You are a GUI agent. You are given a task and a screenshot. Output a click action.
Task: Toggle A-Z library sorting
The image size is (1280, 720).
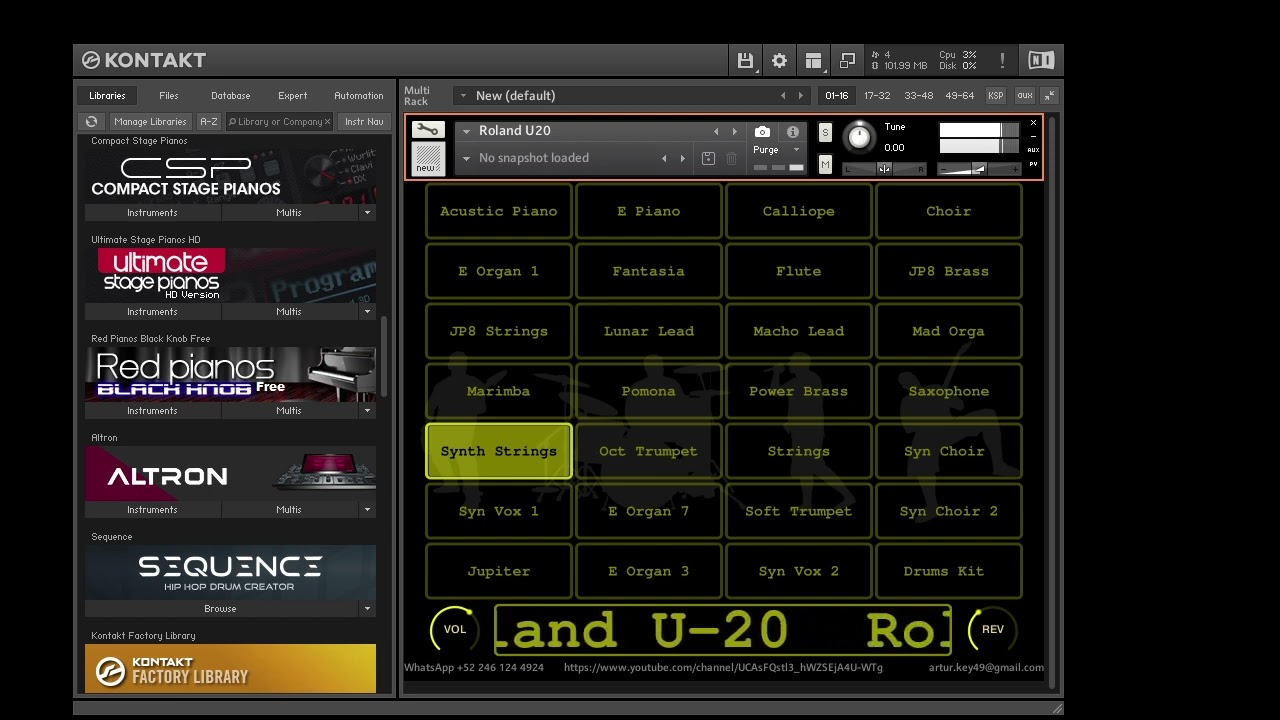(x=208, y=122)
